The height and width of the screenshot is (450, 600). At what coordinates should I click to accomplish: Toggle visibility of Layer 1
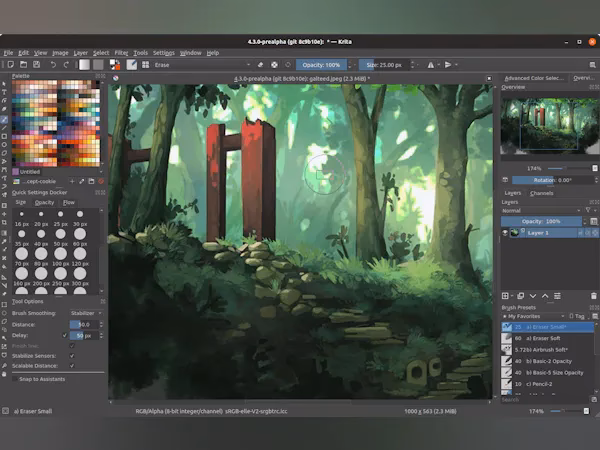click(x=505, y=233)
